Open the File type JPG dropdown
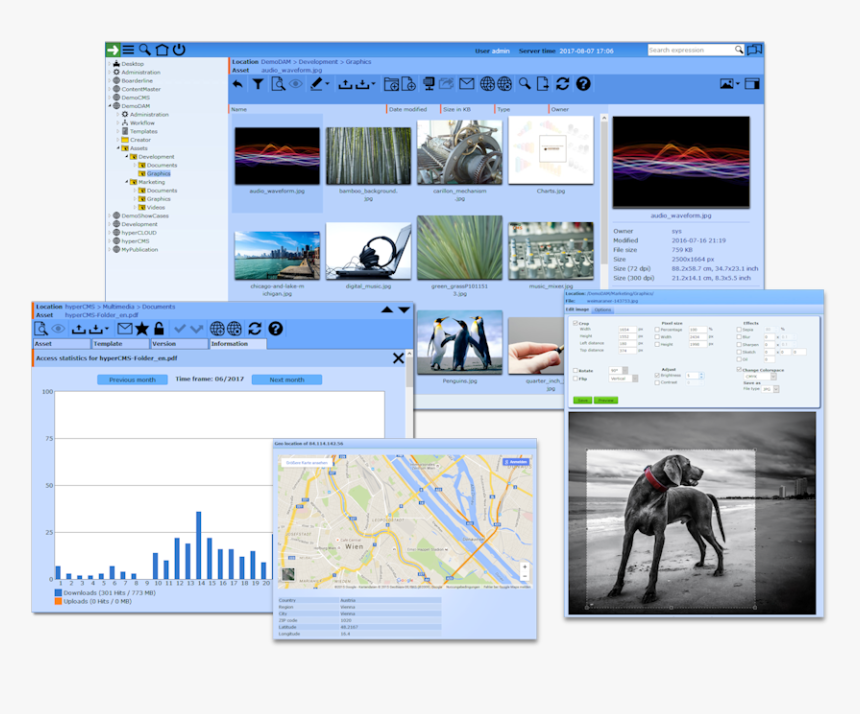Screen dimensions: 860x714 click(770, 389)
